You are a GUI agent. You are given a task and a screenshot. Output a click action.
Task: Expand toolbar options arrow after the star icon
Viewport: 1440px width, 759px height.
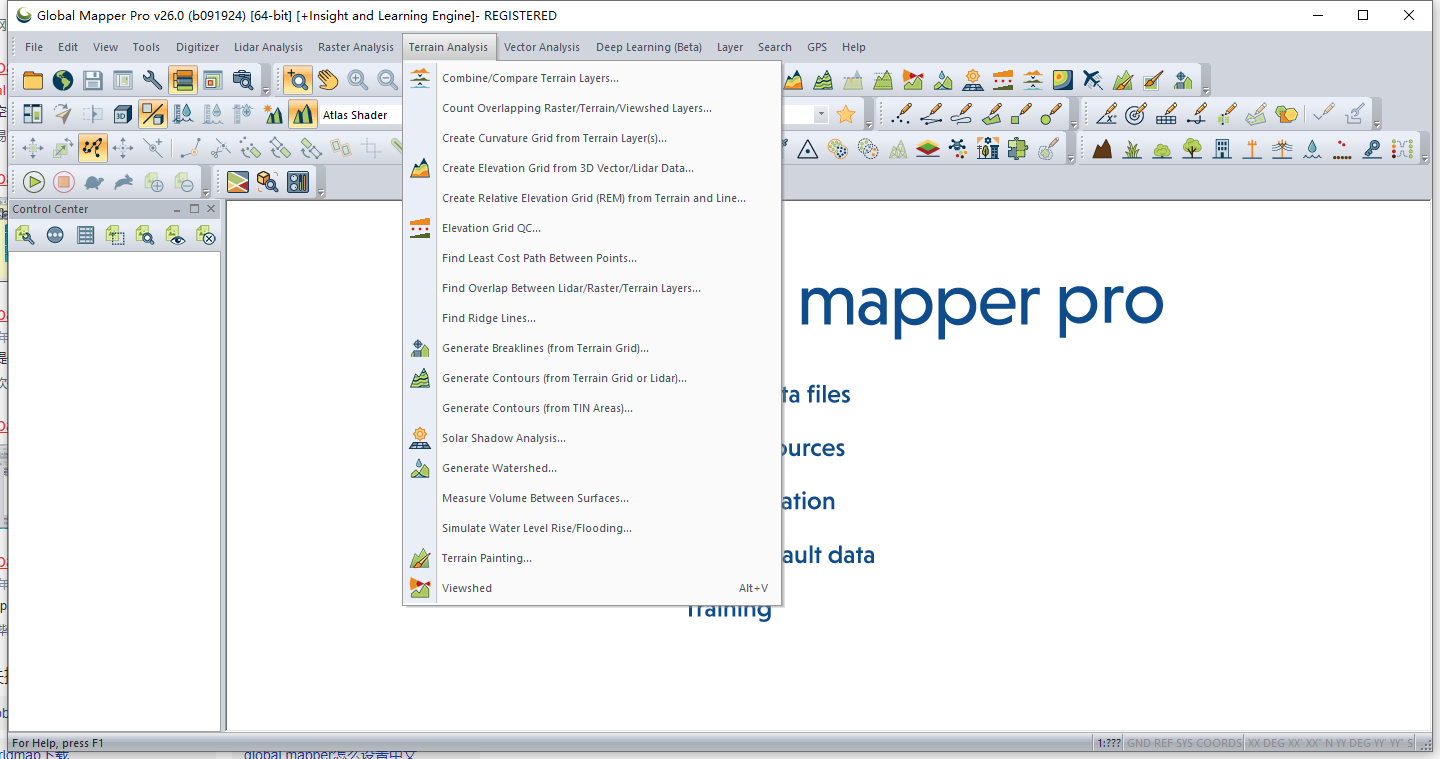(x=869, y=124)
